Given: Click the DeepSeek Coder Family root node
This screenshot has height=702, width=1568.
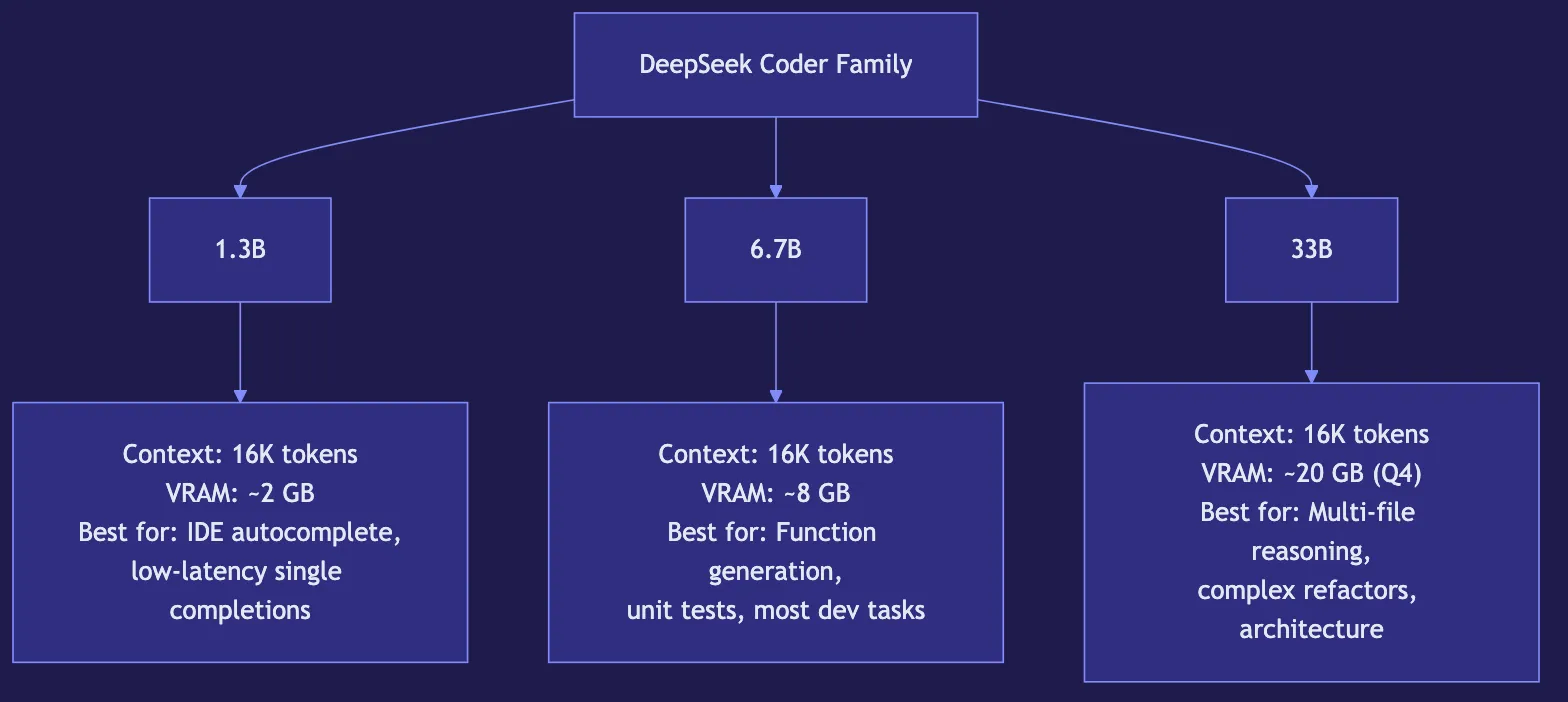Looking at the screenshot, I should [775, 65].
